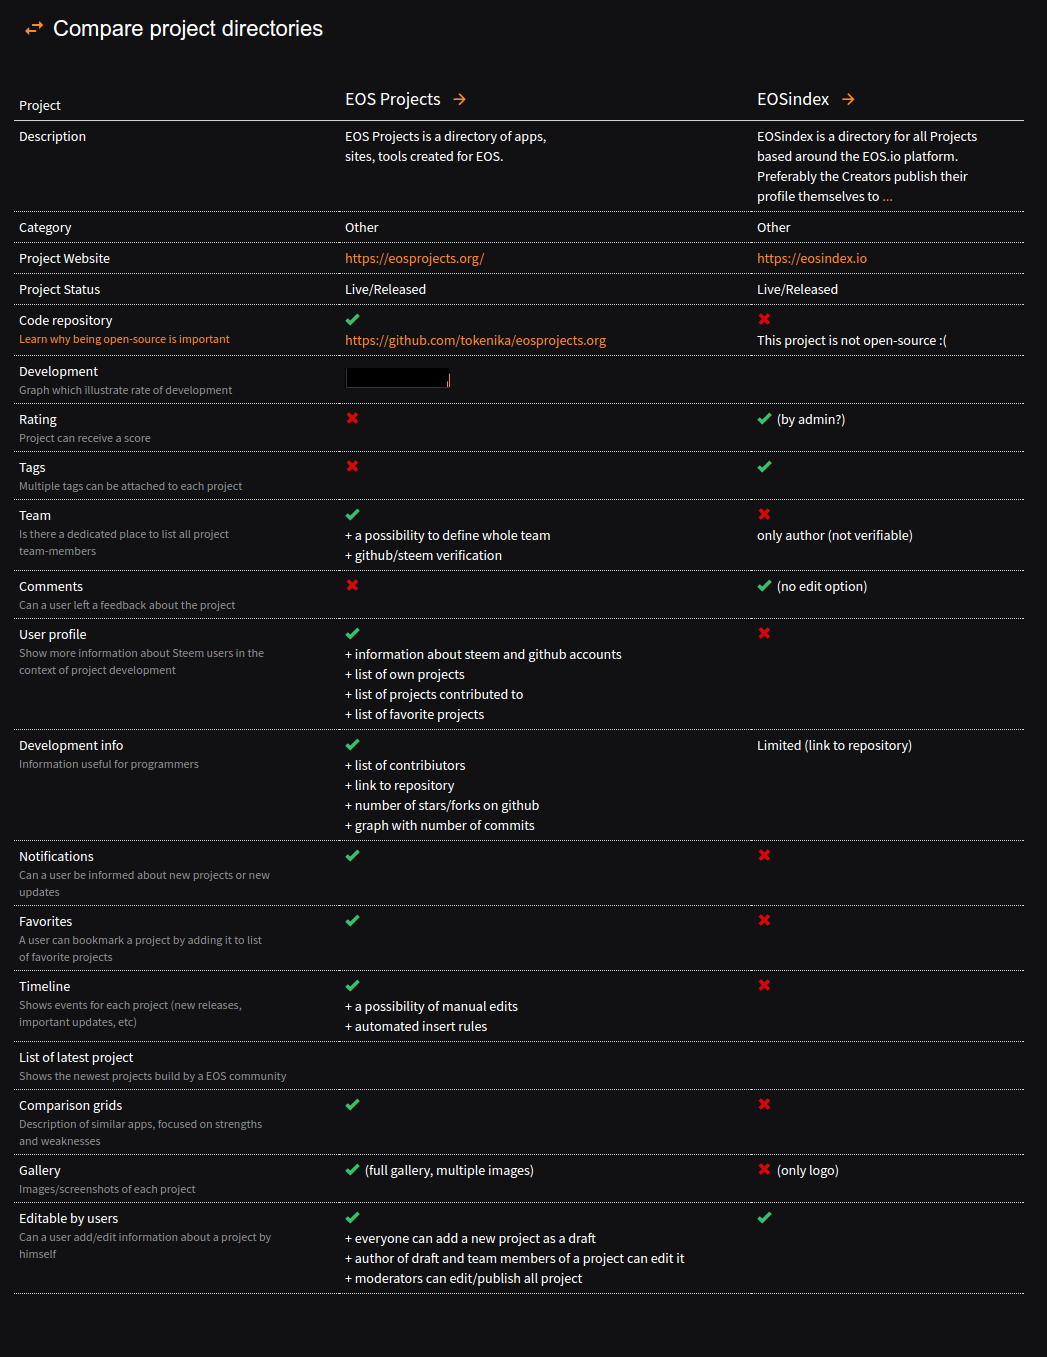
Task: Click the EOSindex column heading
Action: [x=793, y=99]
